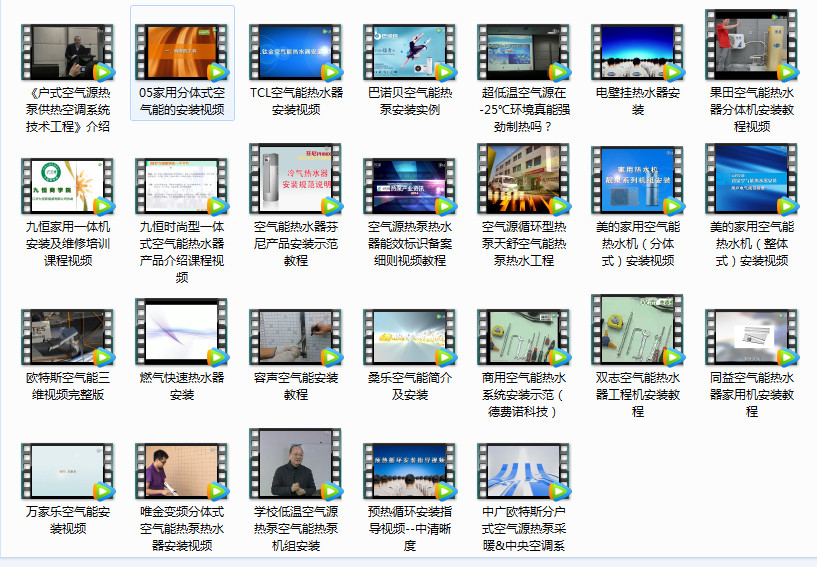
Task: Click the 九恒时尚型一体式空气能热水器 video thumbnail
Action: pyautogui.click(x=182, y=185)
